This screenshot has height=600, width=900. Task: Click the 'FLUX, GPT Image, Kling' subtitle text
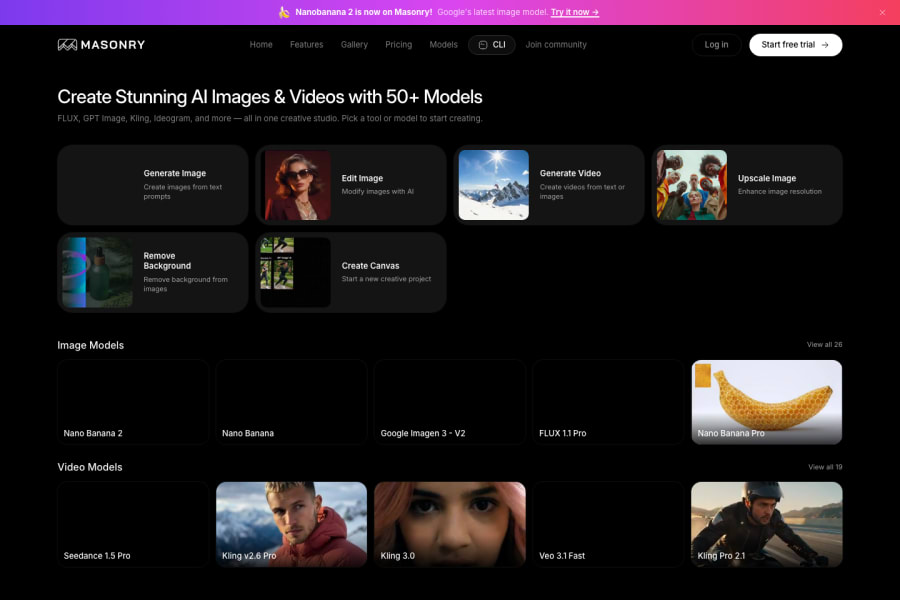pos(270,118)
